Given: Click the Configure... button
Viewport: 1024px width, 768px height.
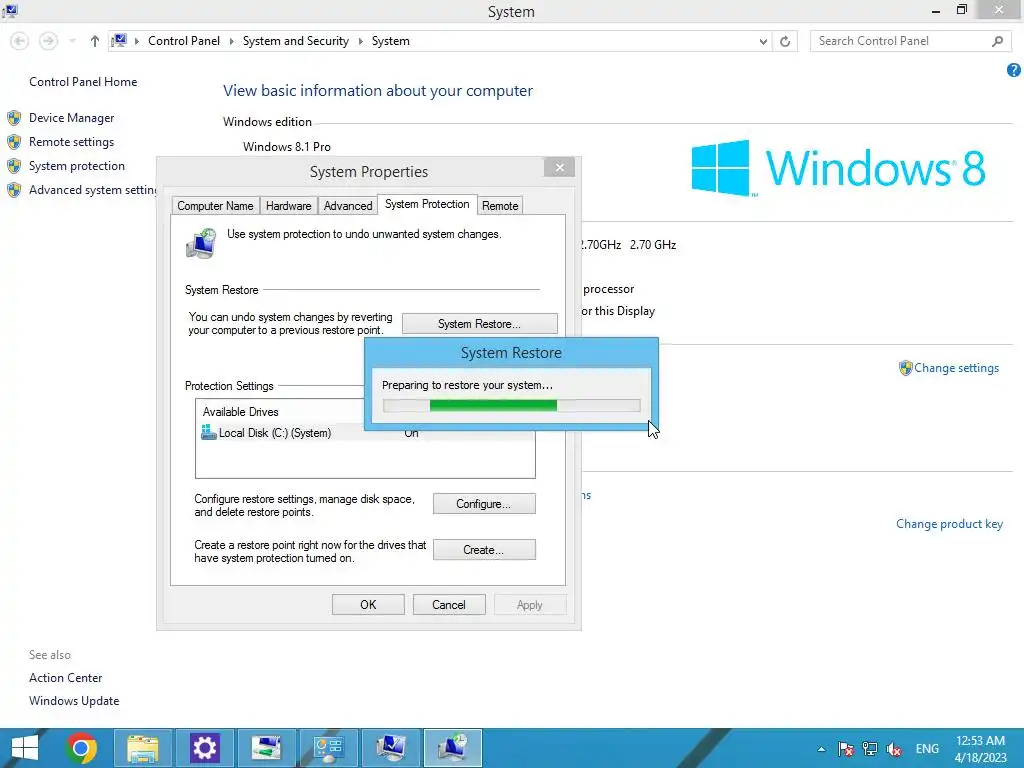Looking at the screenshot, I should tap(484, 504).
